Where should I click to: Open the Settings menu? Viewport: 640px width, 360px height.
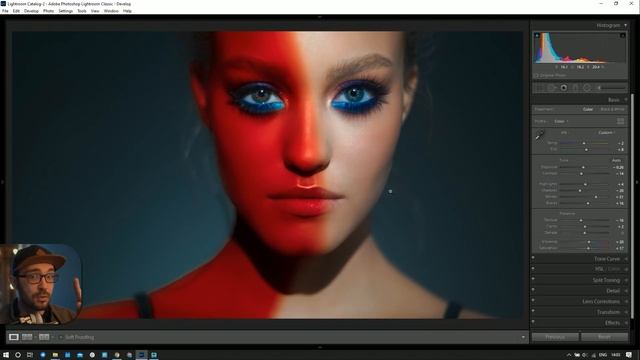coord(65,11)
